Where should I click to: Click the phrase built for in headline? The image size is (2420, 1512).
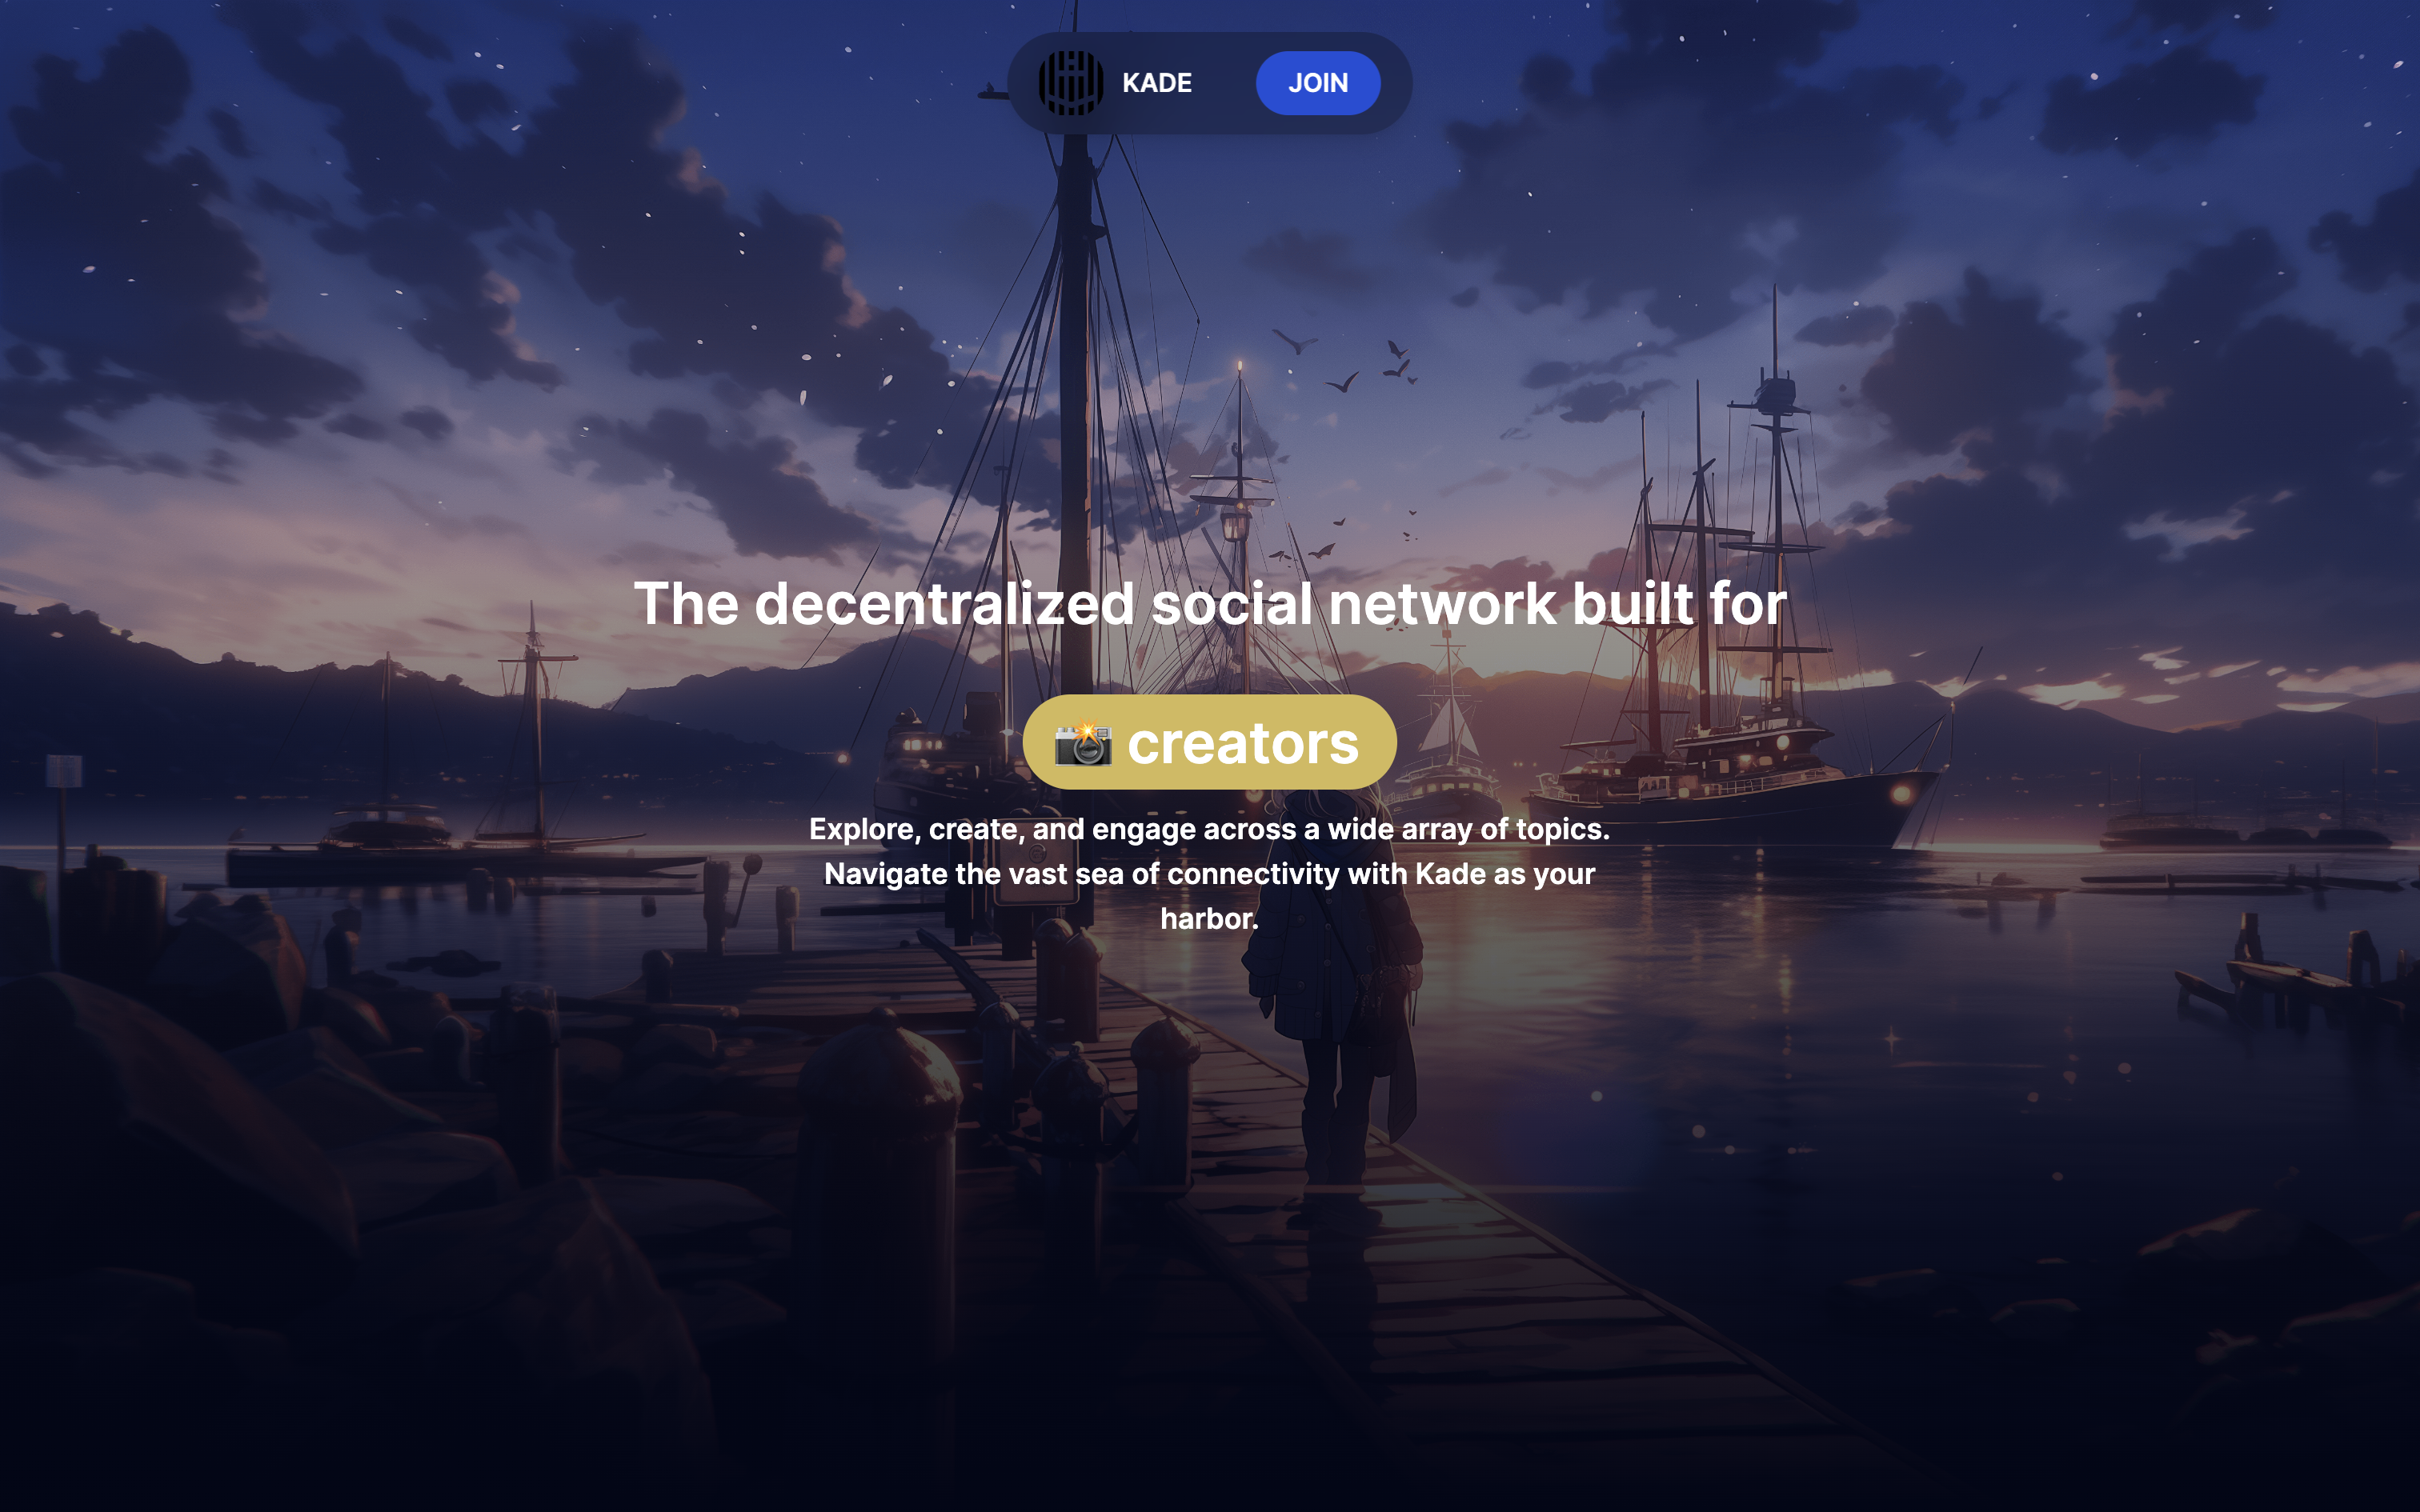point(1679,604)
